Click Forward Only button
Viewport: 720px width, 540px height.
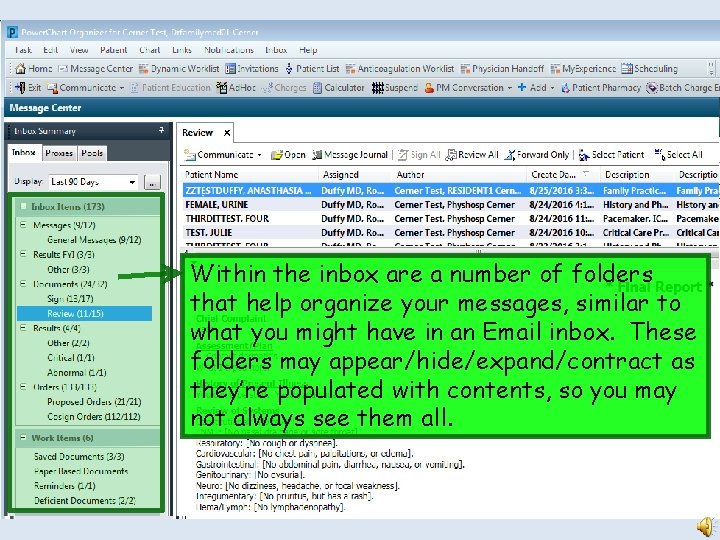click(536, 155)
